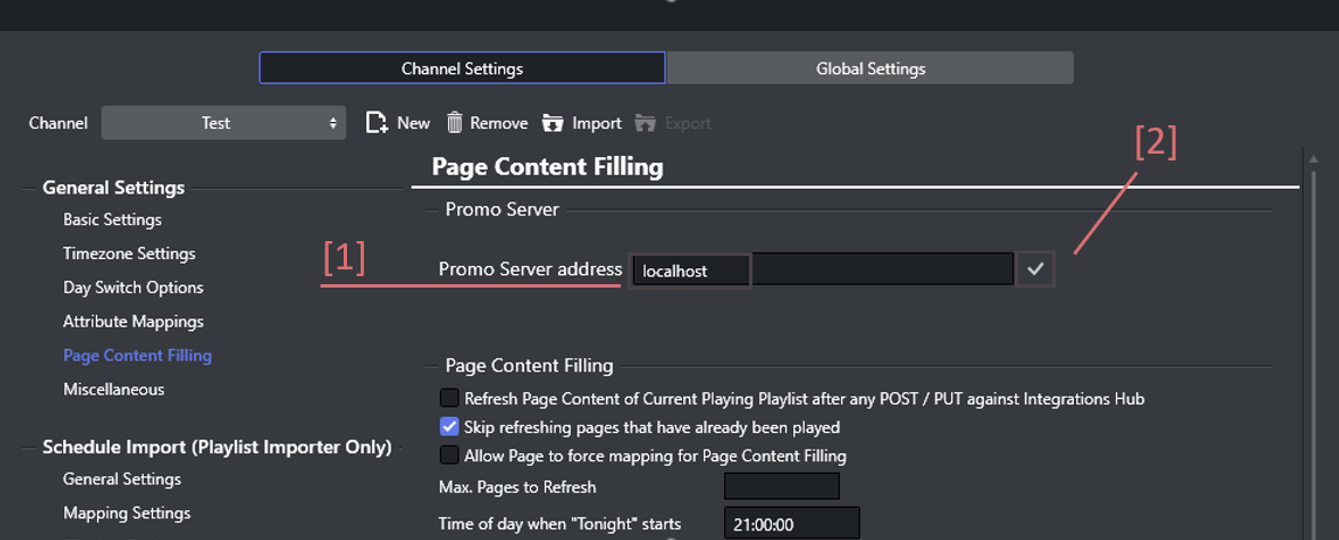Screen dimensions: 1339x540
Task: Go to Day Switch Options
Action: (133, 287)
